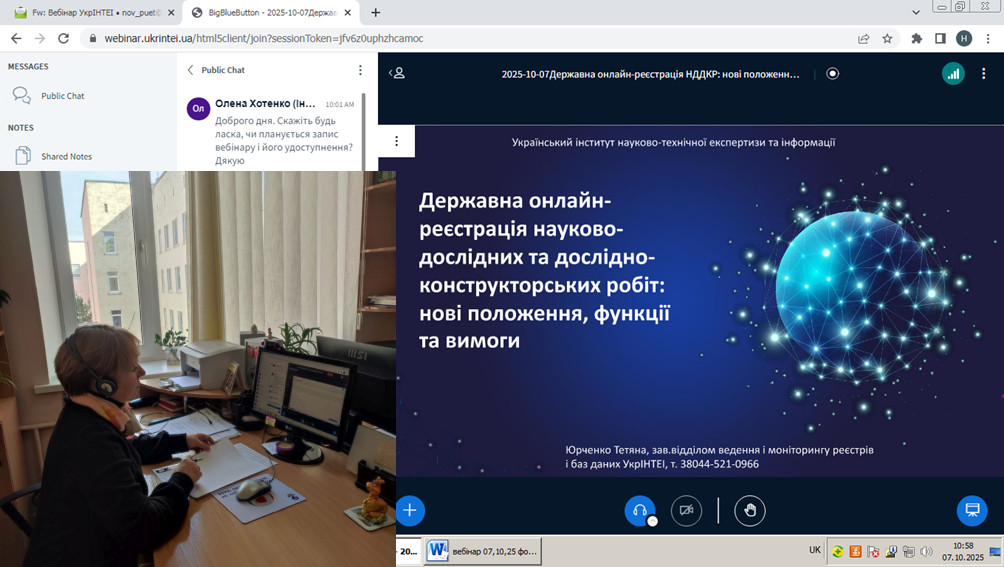
Task: Click the recording indicator next to the title
Action: (833, 73)
